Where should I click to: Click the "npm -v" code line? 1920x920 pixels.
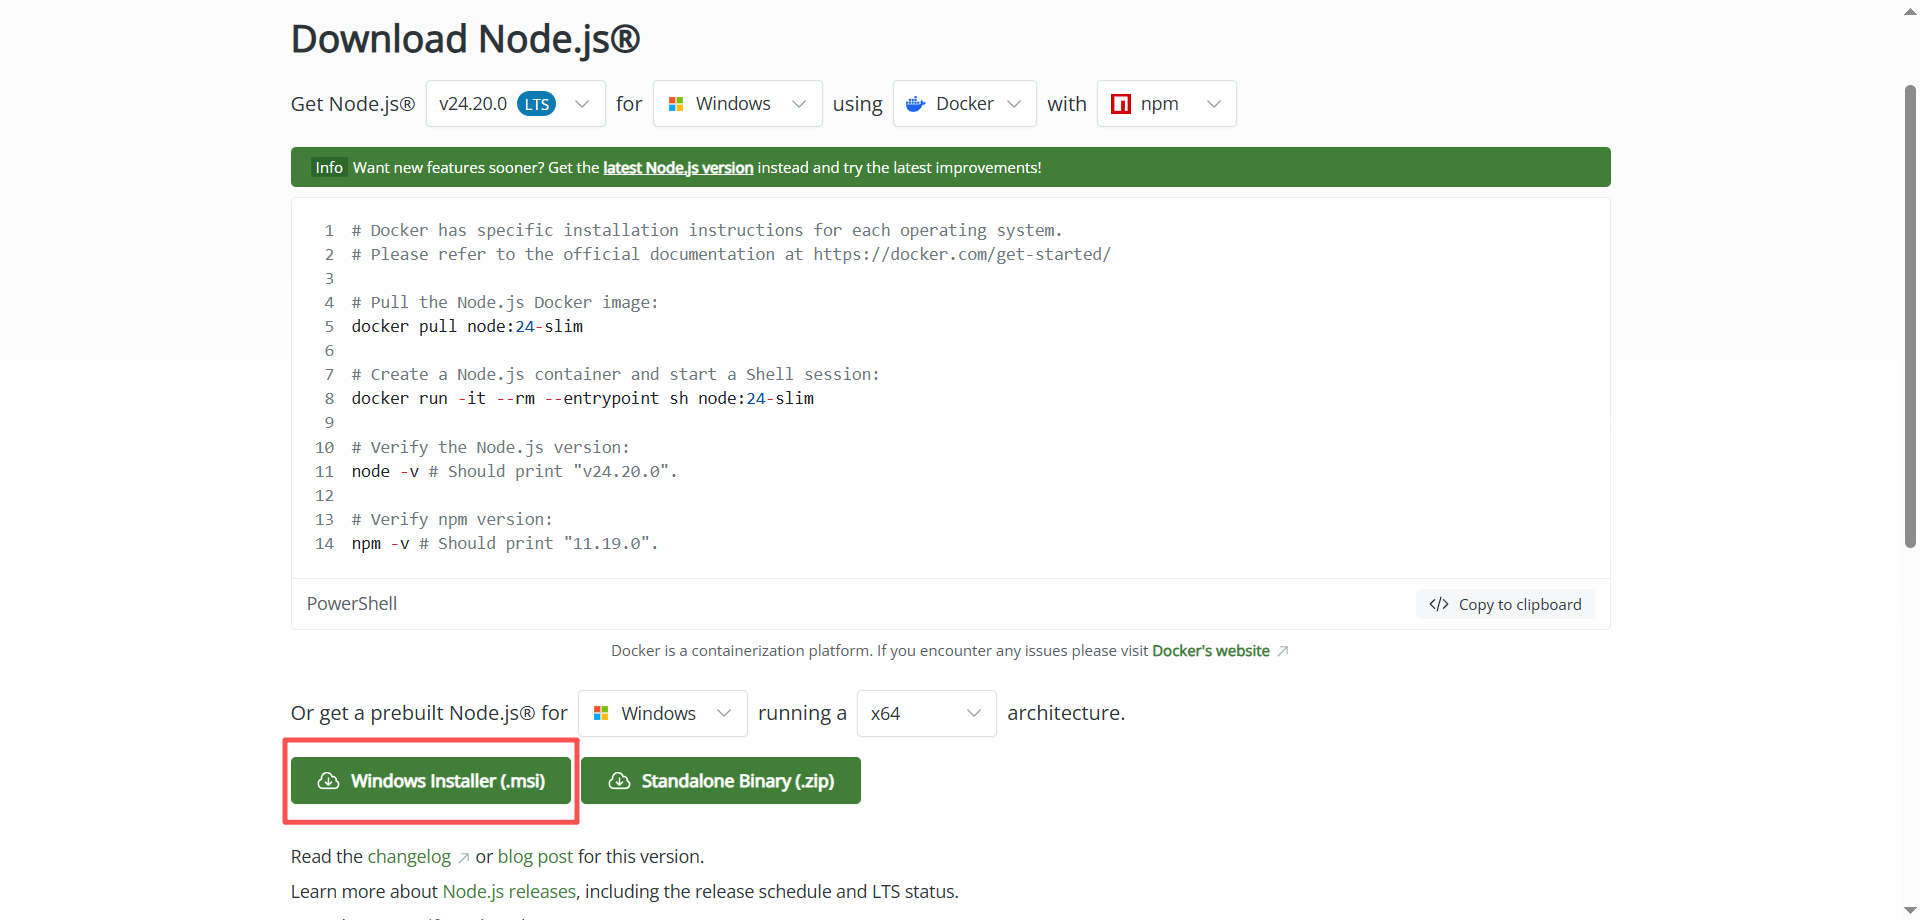coord(505,544)
